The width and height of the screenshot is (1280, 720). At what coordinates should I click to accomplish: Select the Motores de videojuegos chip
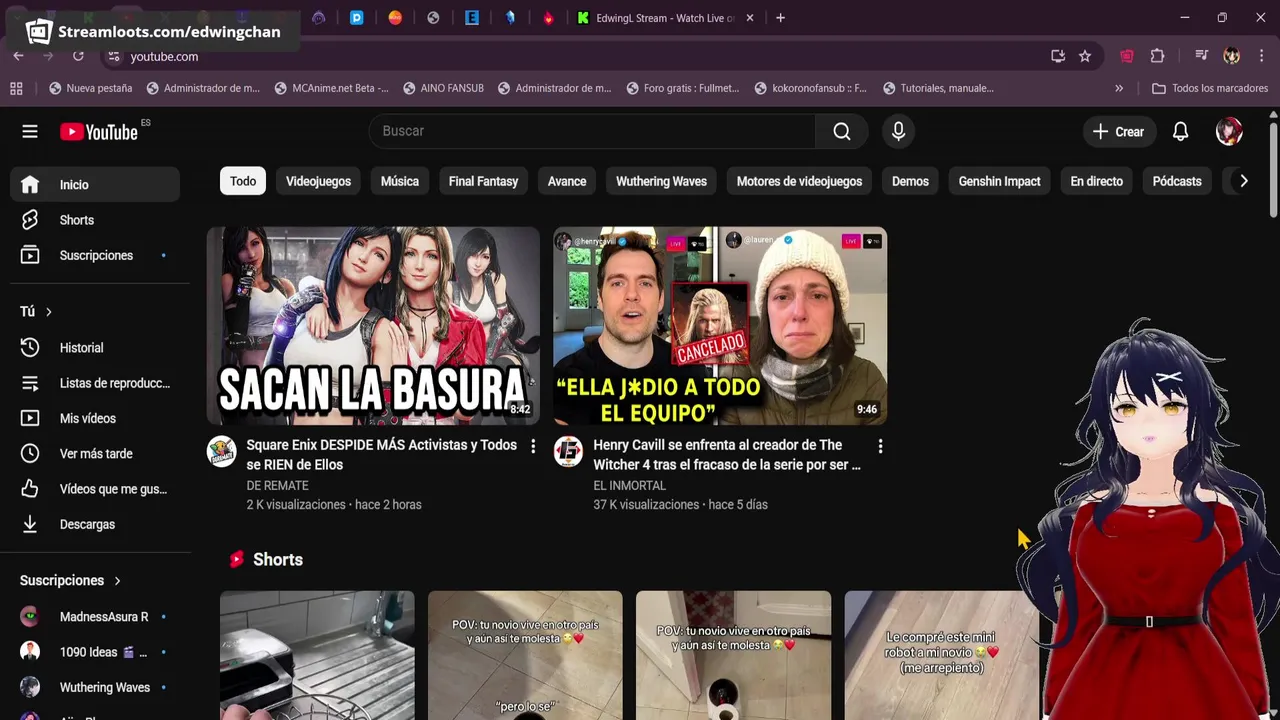pyautogui.click(x=799, y=181)
